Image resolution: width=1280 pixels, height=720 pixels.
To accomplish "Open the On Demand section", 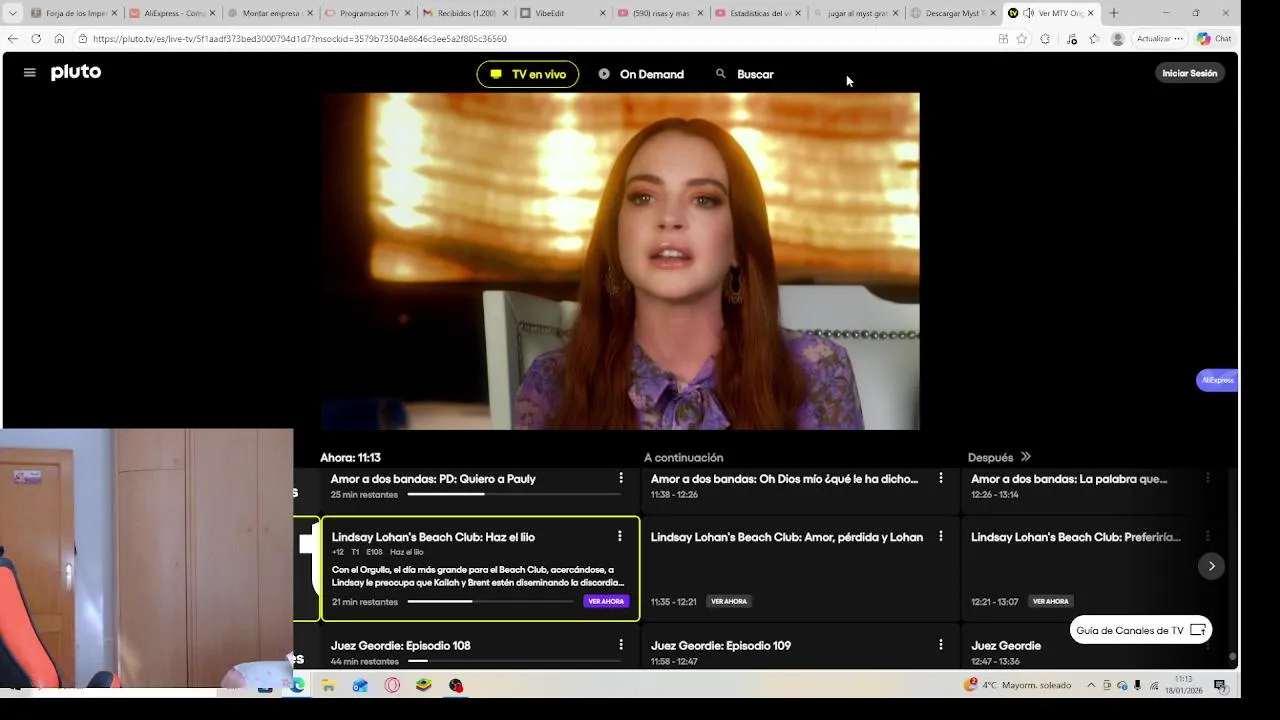I will (x=641, y=74).
